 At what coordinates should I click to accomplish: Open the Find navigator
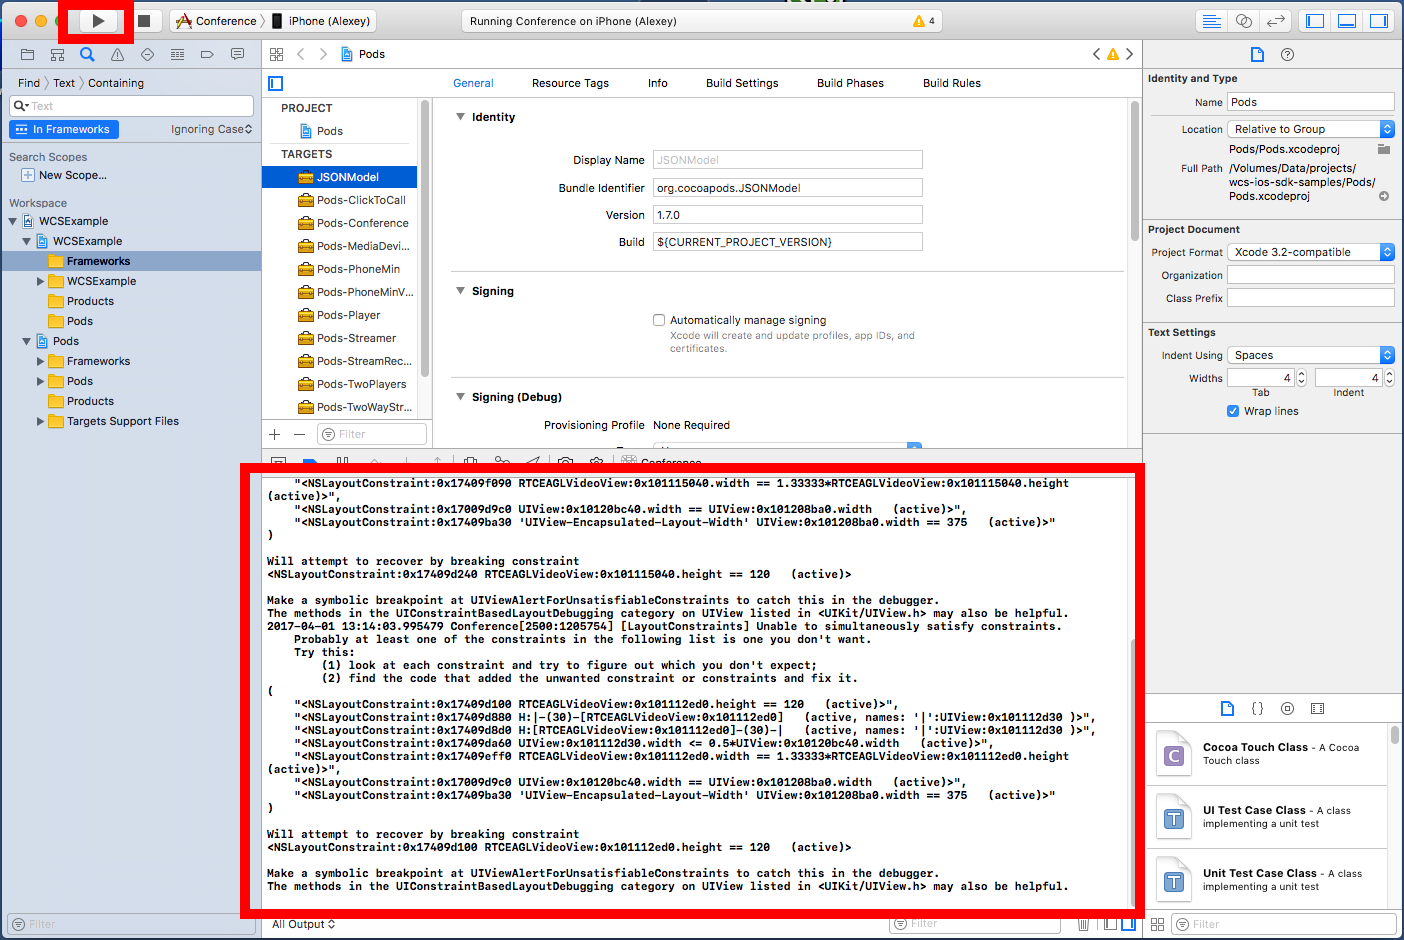(87, 54)
